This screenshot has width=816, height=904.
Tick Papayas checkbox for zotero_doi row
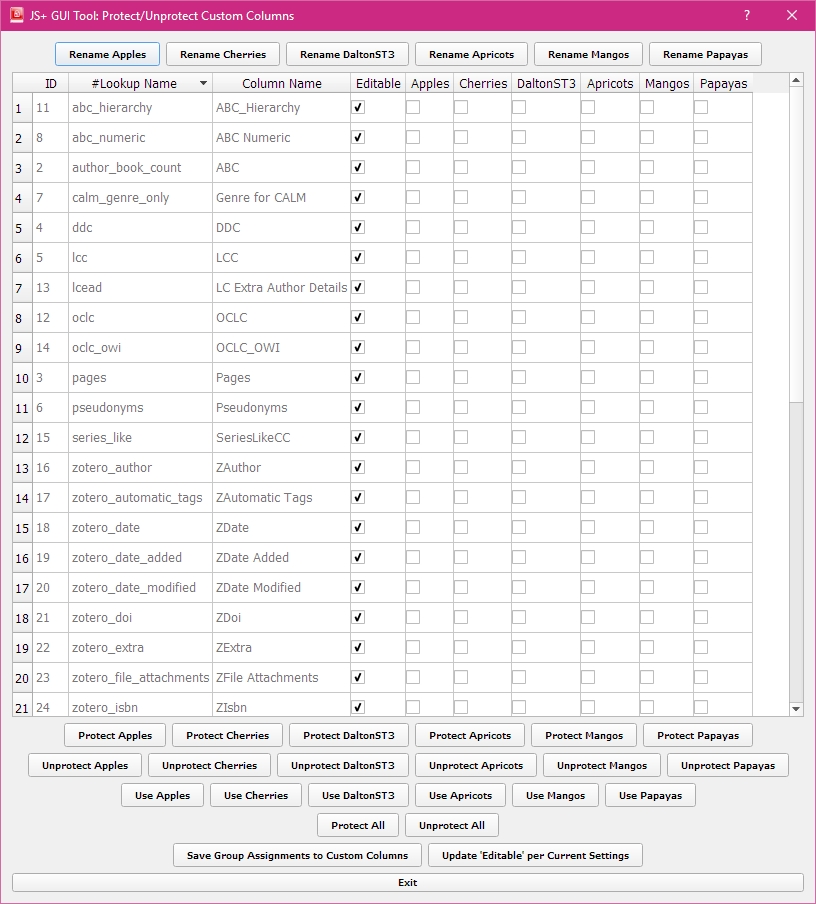point(701,617)
